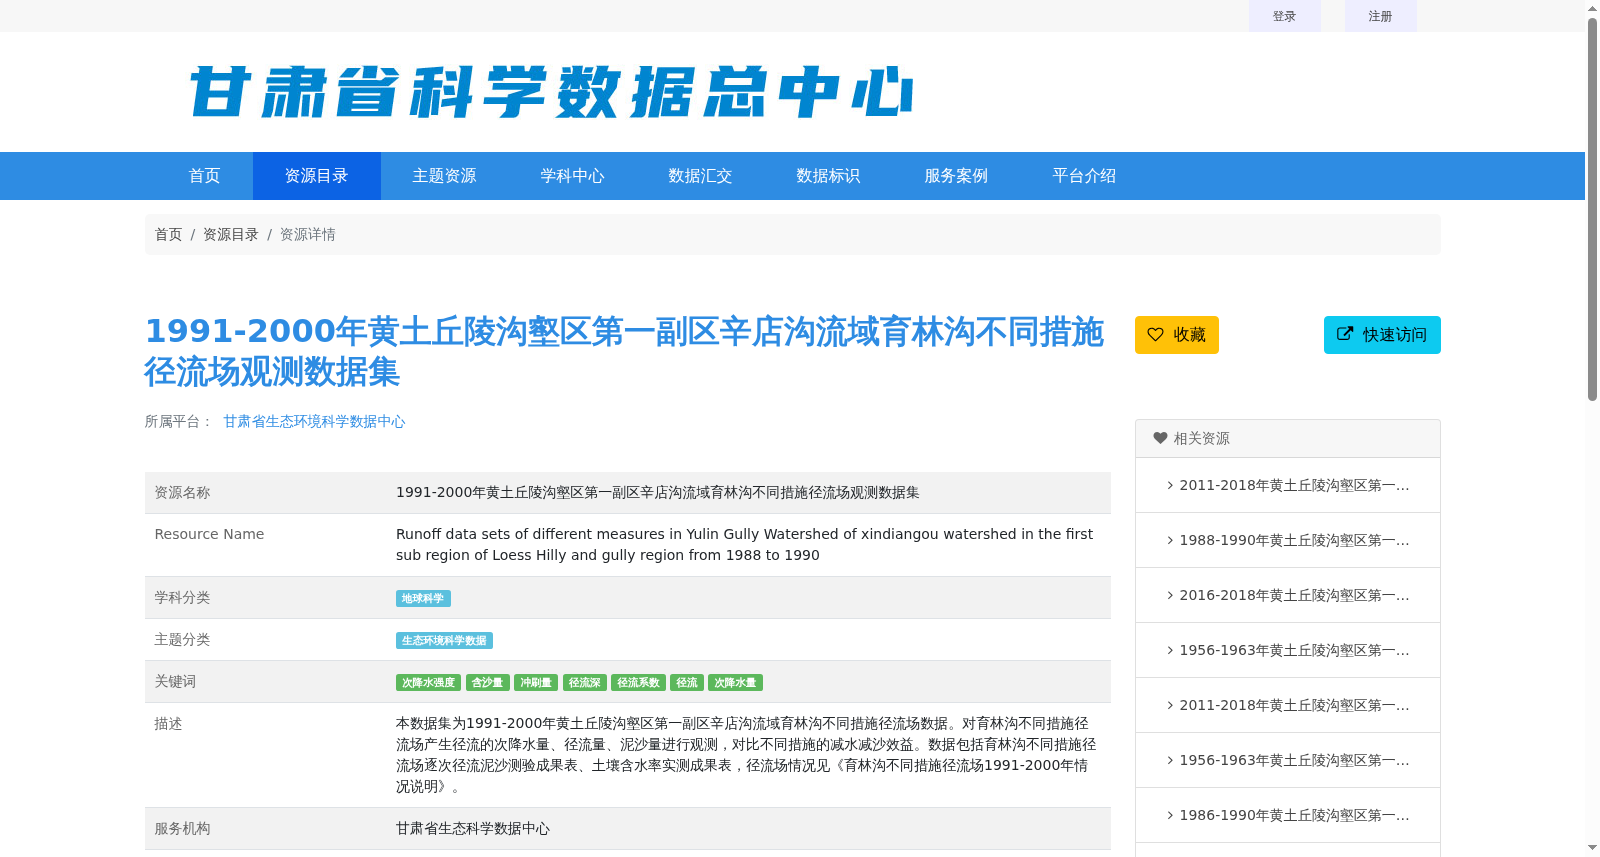Click the 服务机构 value 甘肃省生态科学数据中心
The image size is (1600, 857).
[473, 829]
